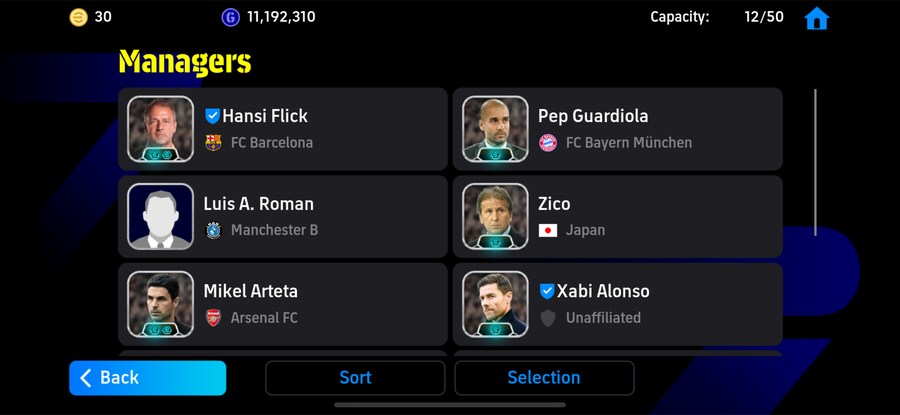Toggle the blue checkmark beside Hansi Flick
900x415 pixels.
[x=212, y=116]
